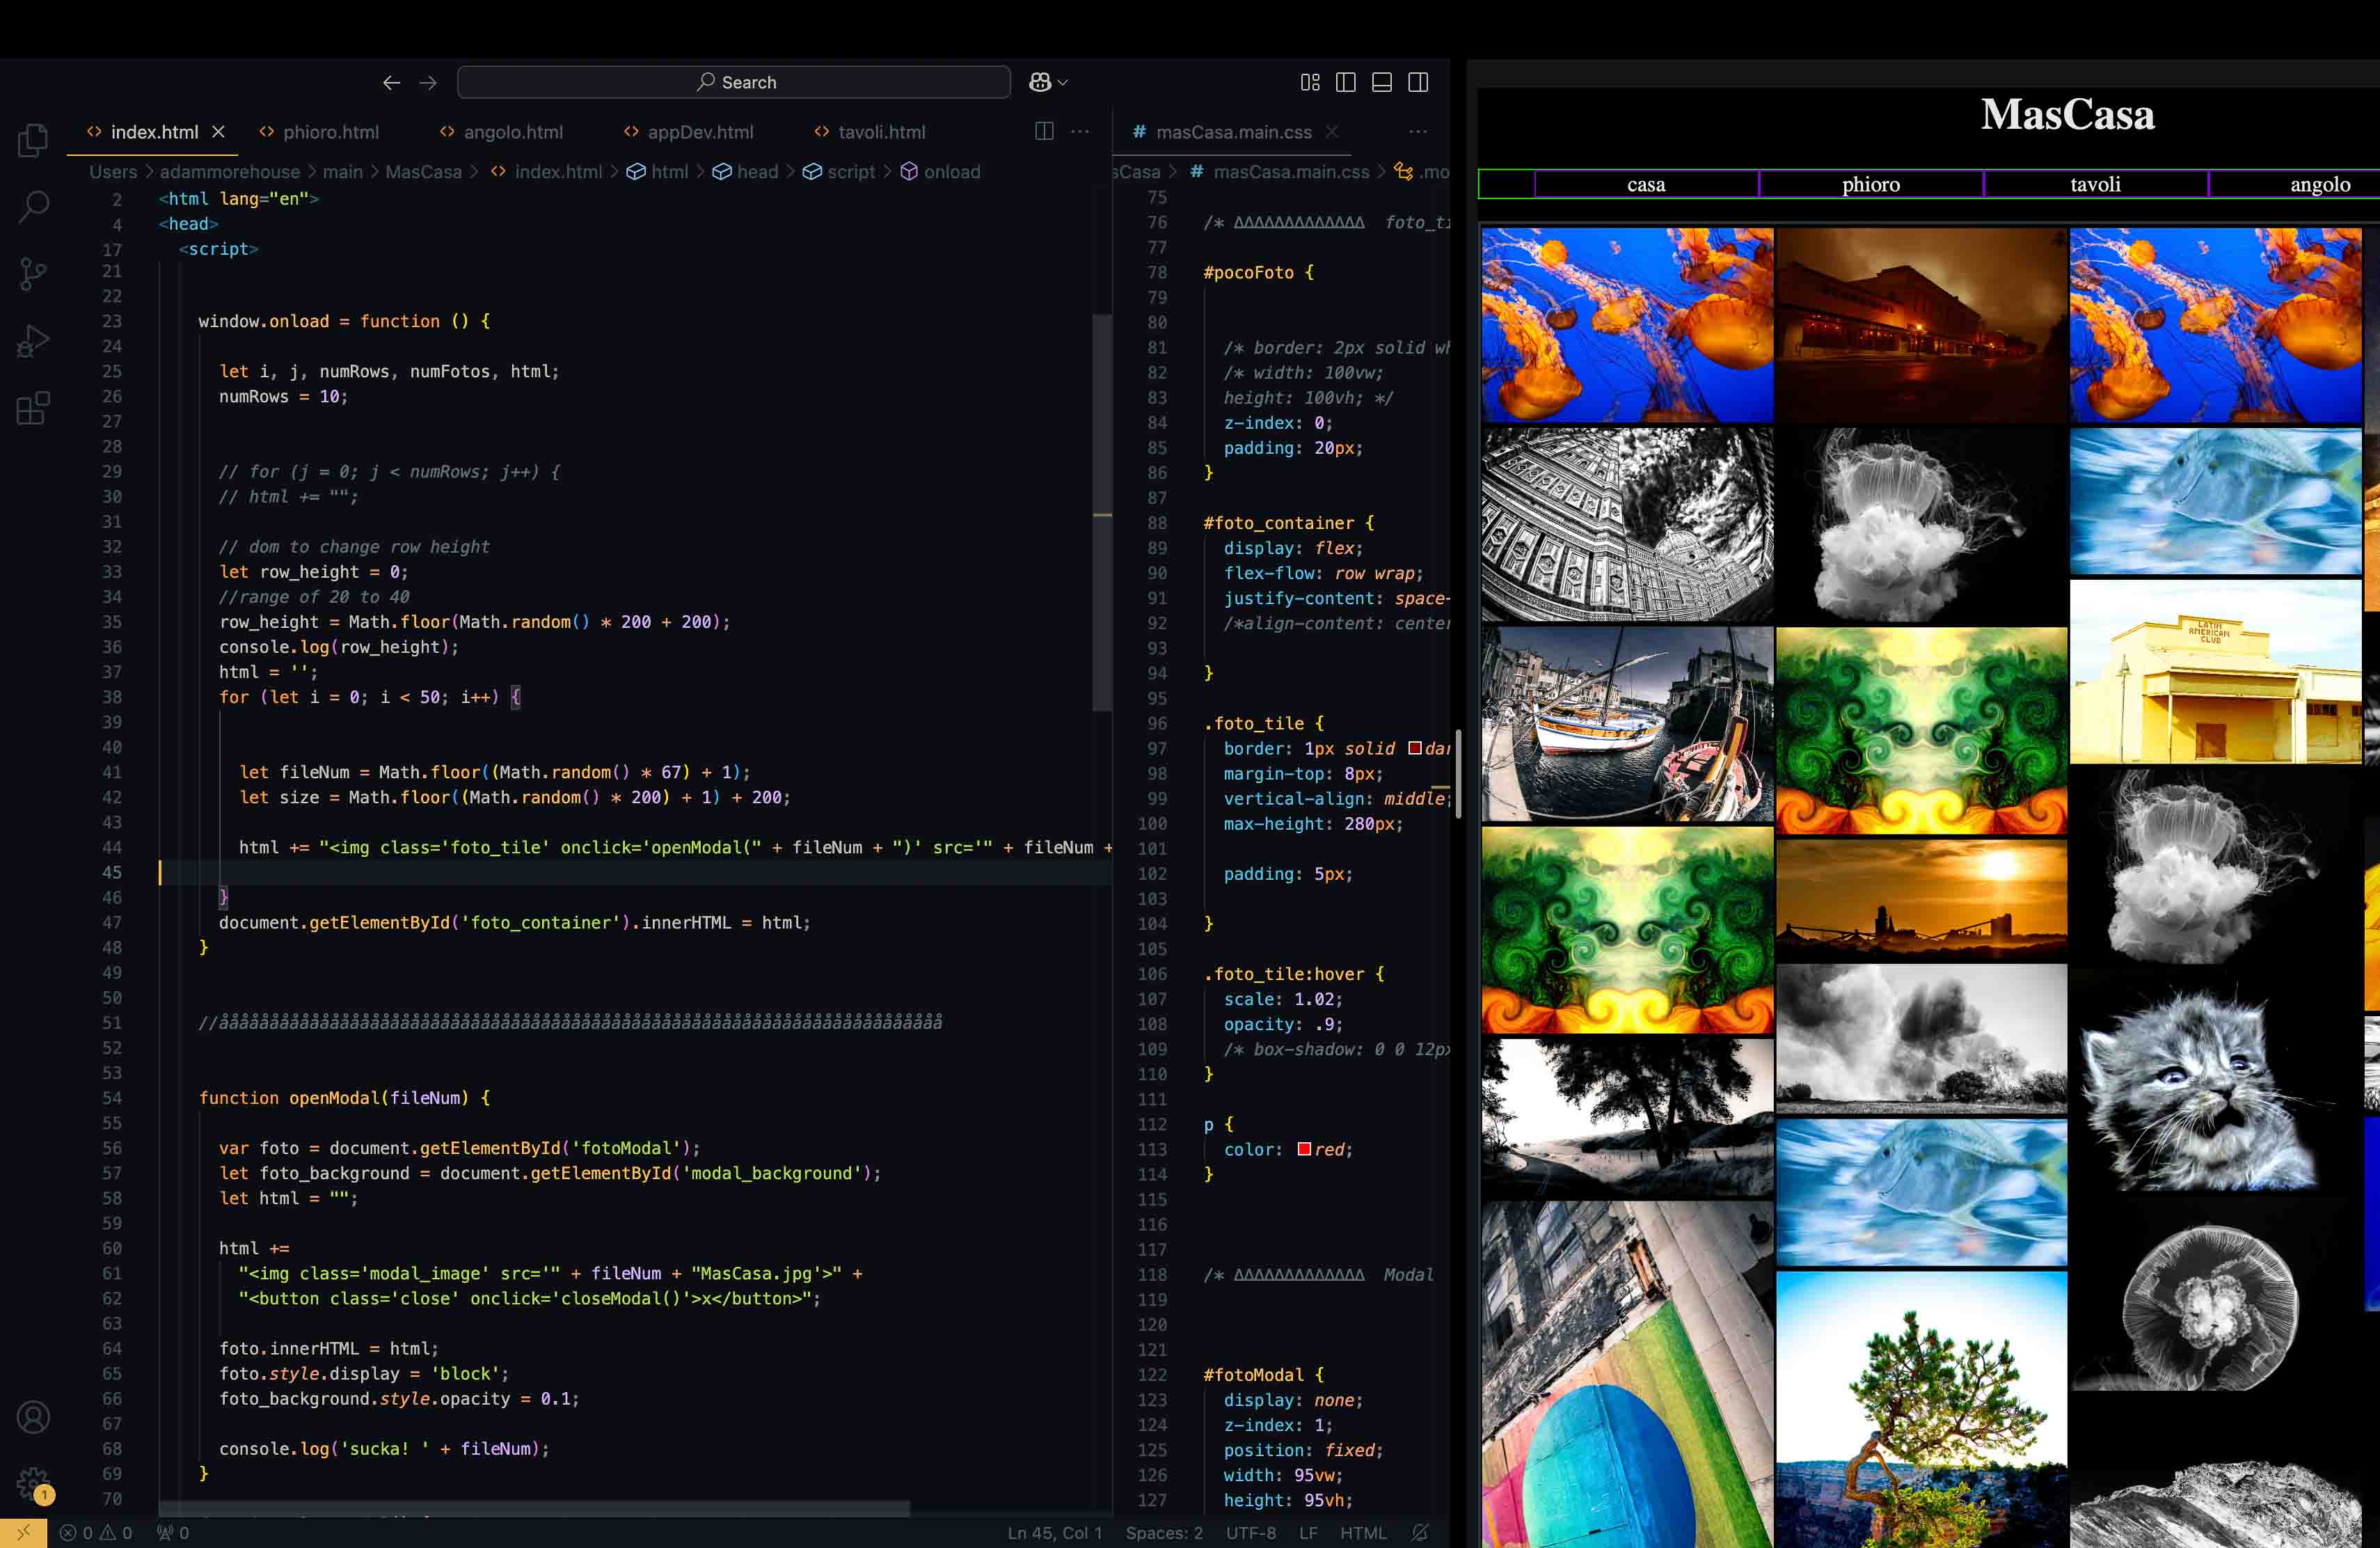This screenshot has height=1548, width=2380.
Task: Switch to the tavoli.html tab
Action: coord(881,132)
